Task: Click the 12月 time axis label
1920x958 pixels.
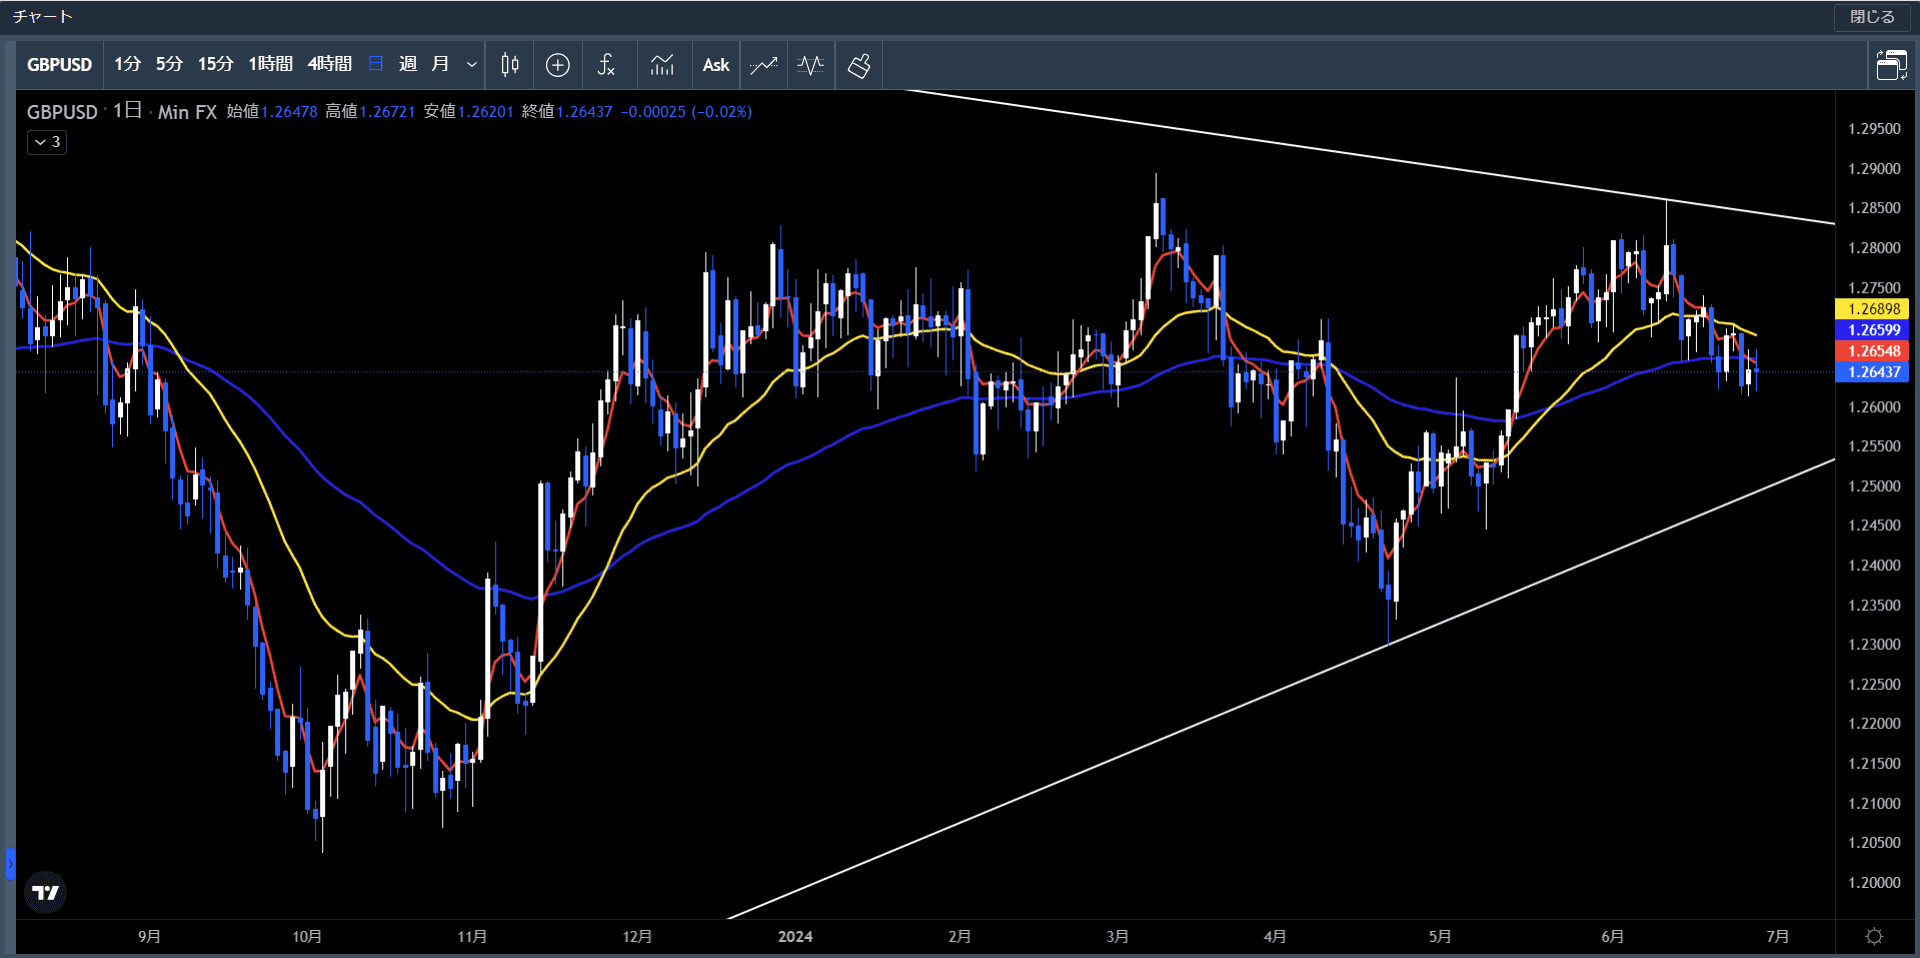Action: pyautogui.click(x=637, y=937)
